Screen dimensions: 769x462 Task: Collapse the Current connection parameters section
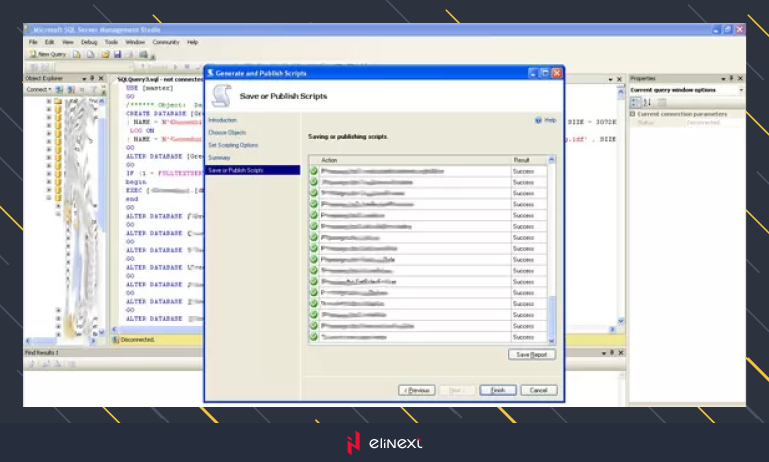633,113
